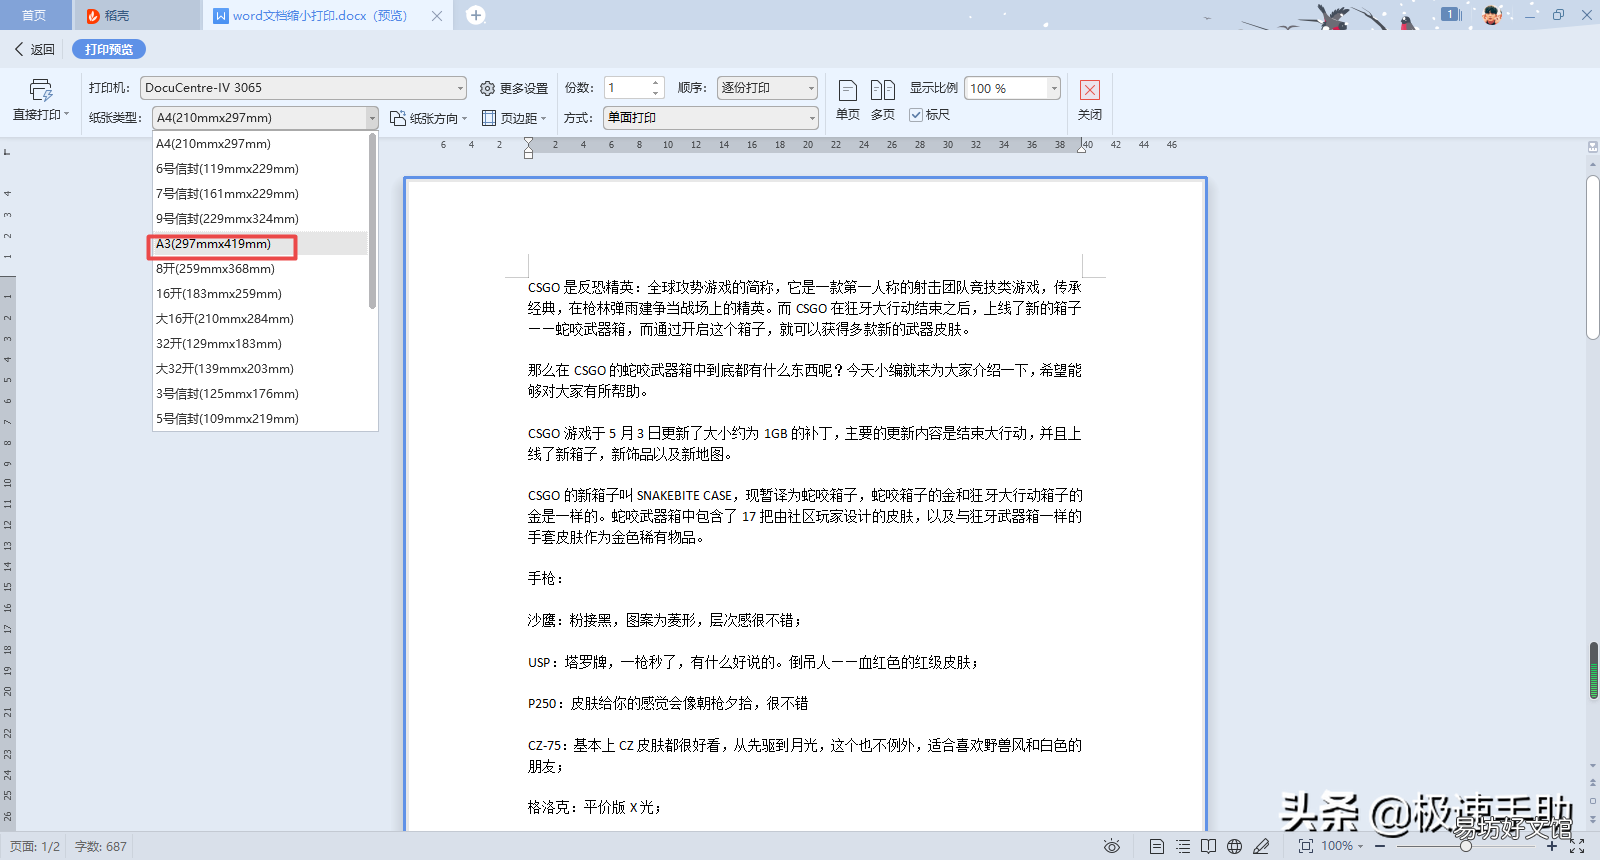Click the badge icon labeled 1 in title bar
Viewport: 1600px width, 860px height.
(x=1451, y=14)
